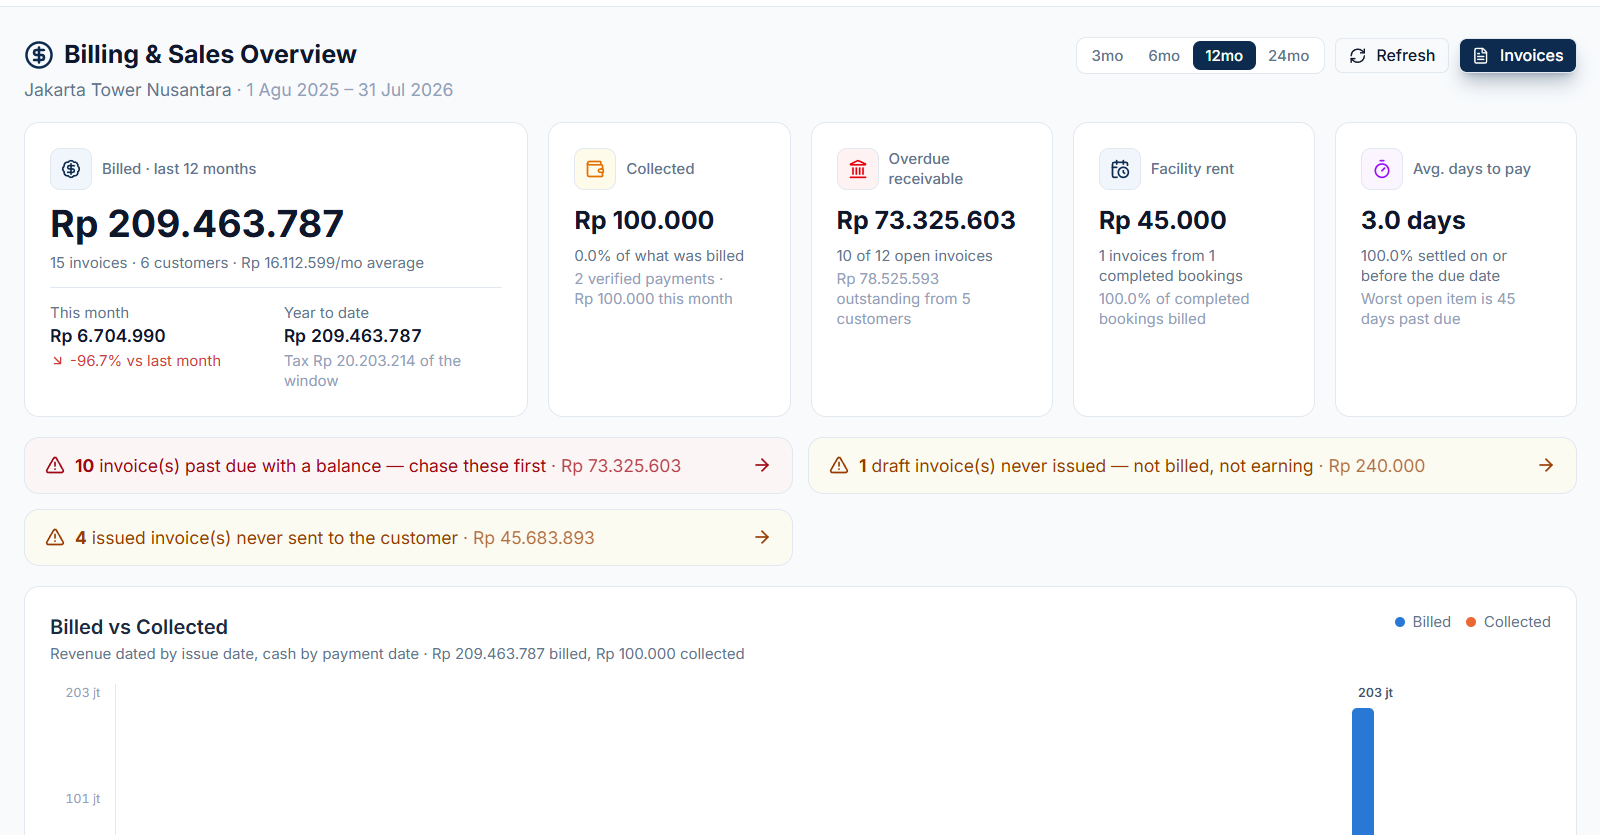Click the Collected legend label

click(x=1517, y=622)
